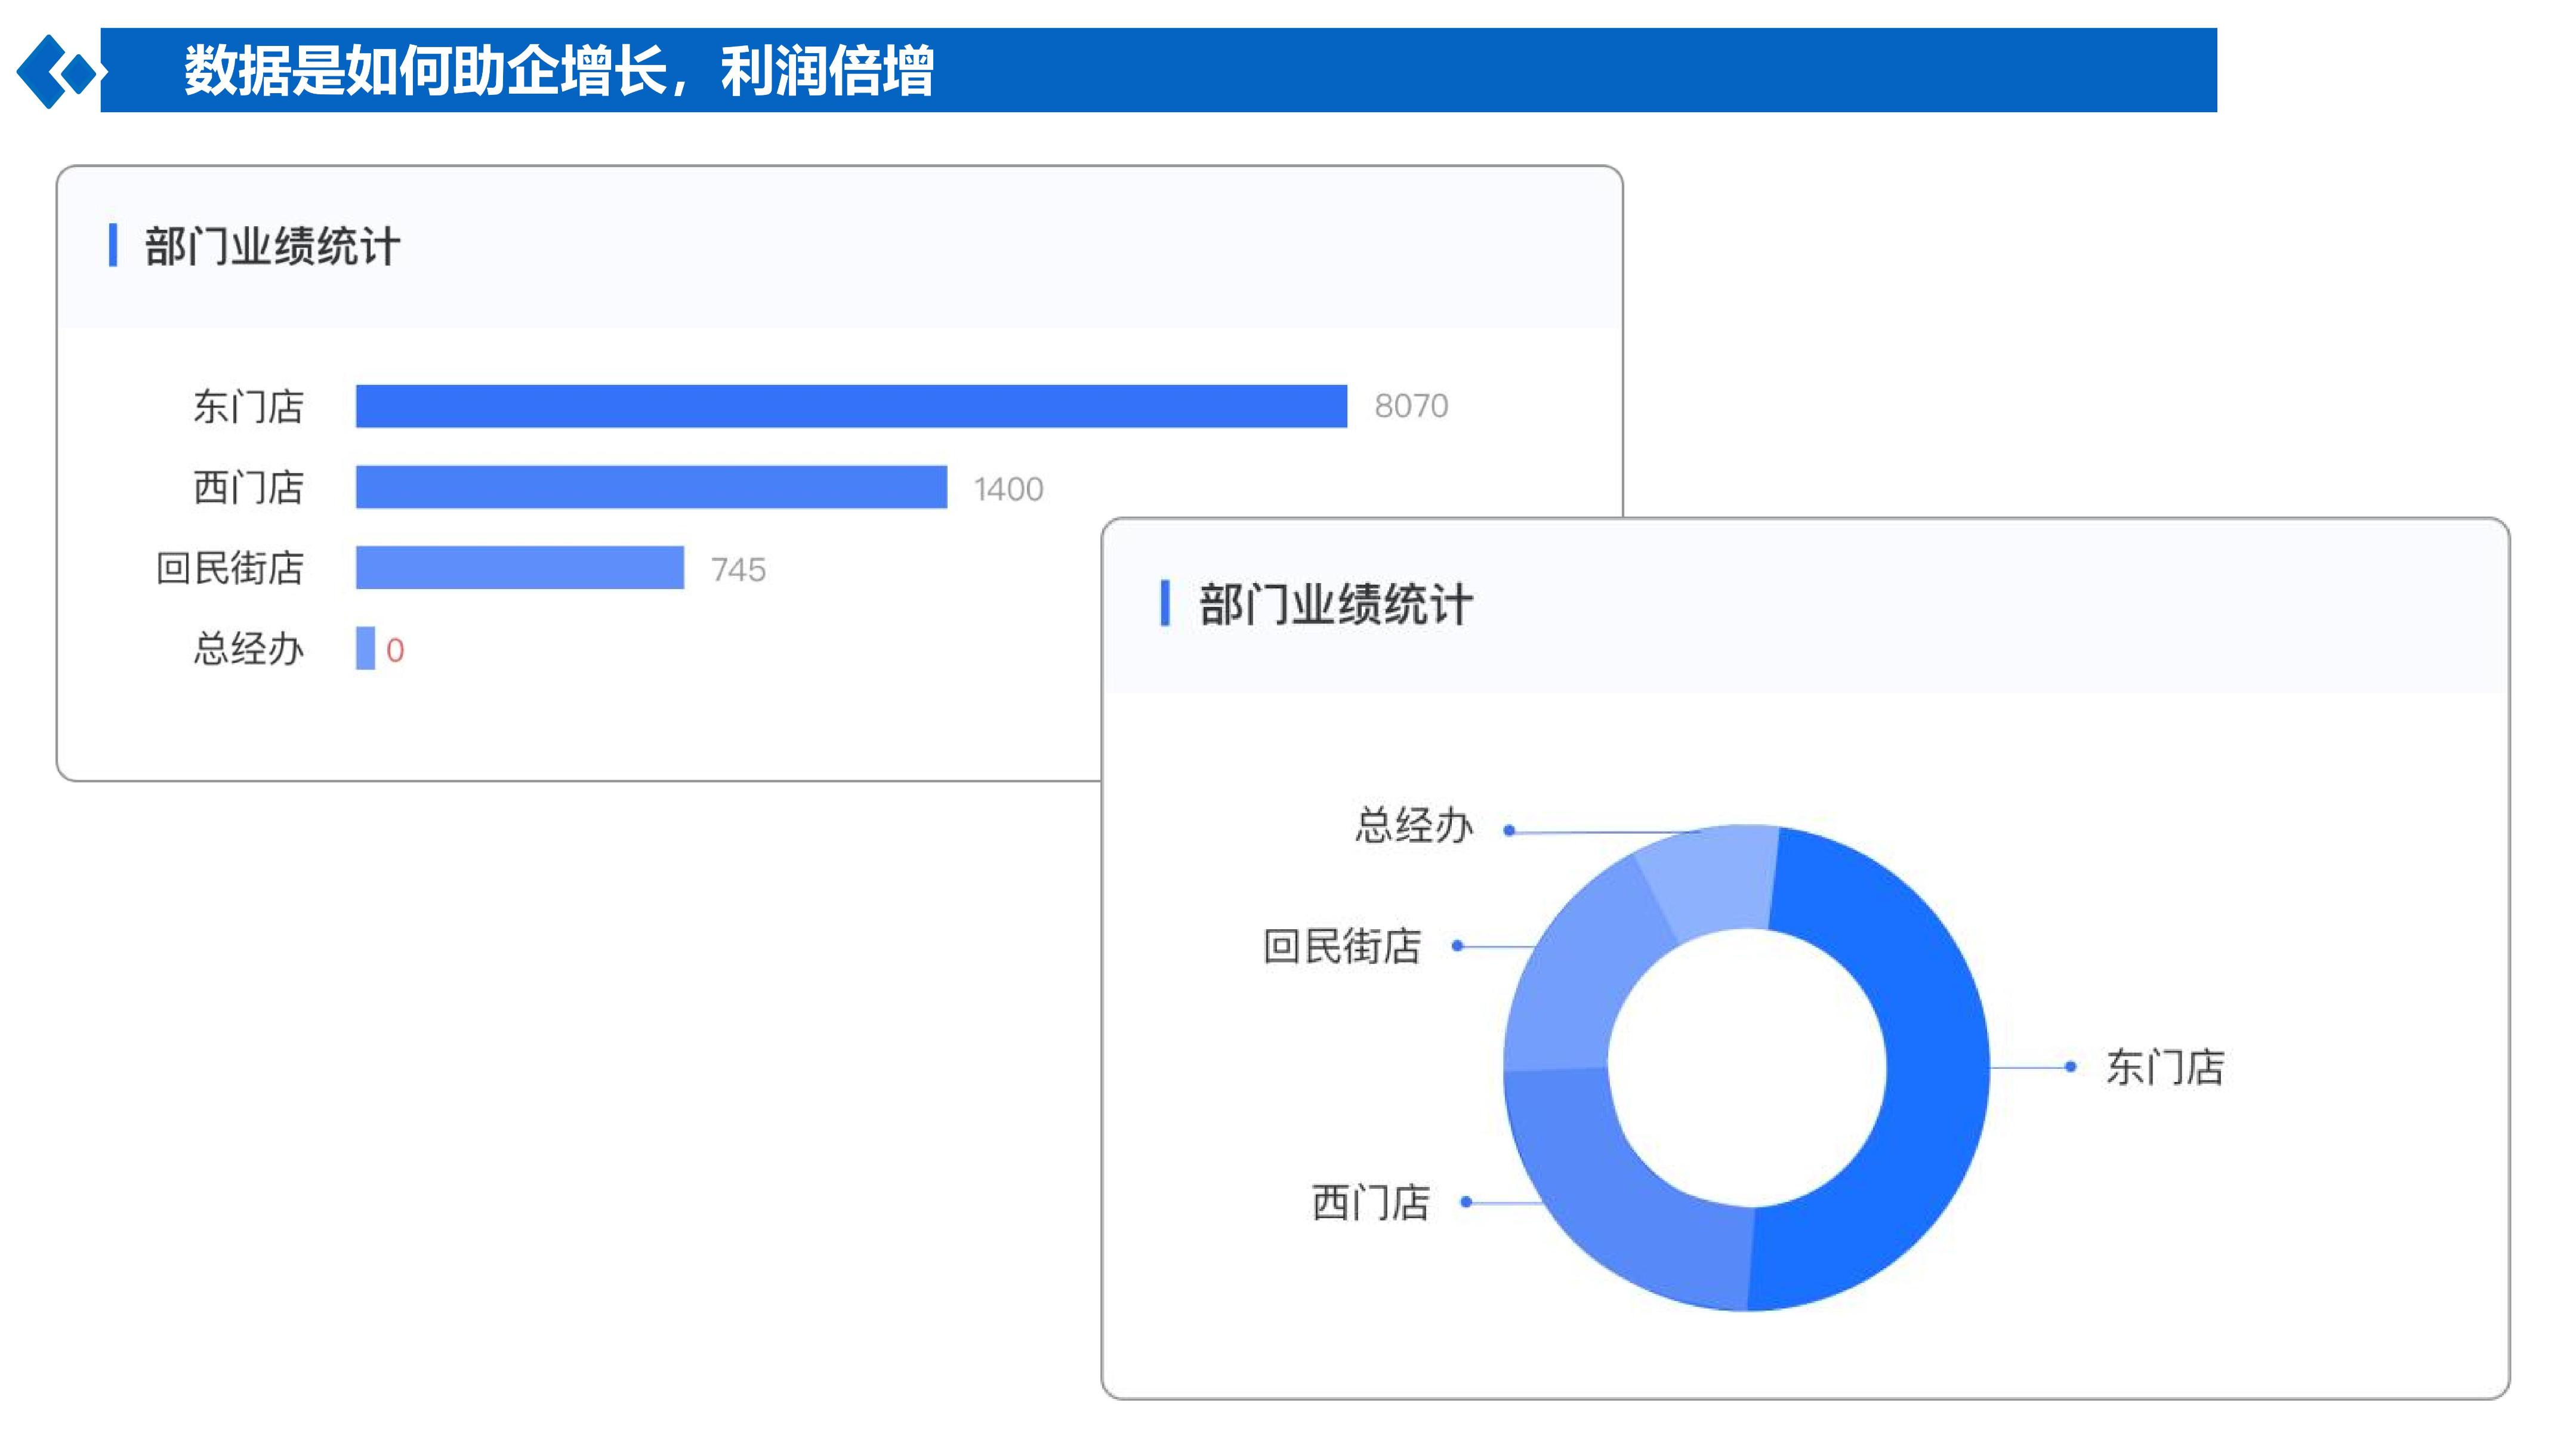Click the 东门店 label right of donut
Screen dimensions: 2576x1449
[x=2165, y=1067]
